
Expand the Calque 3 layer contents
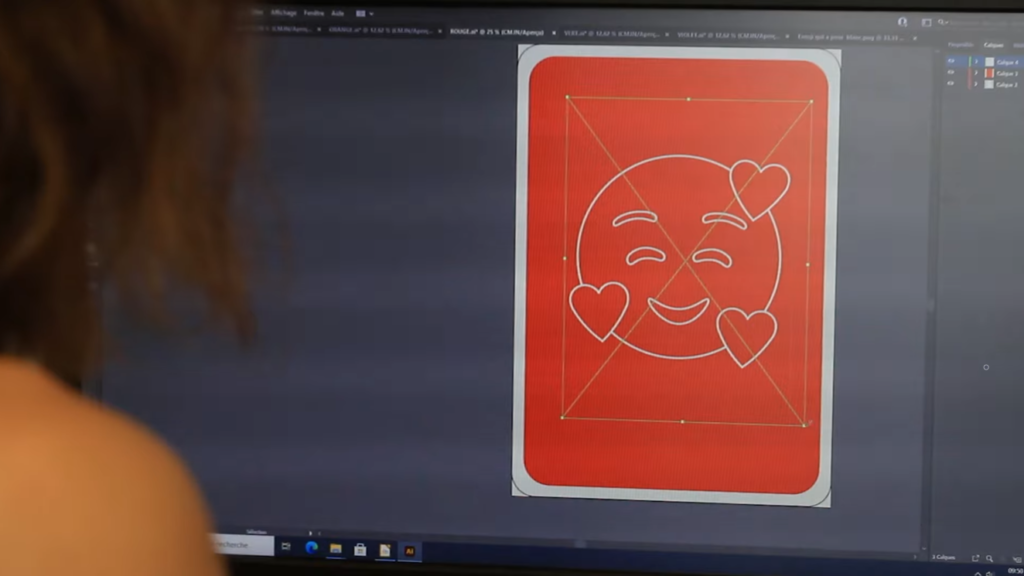pyautogui.click(x=976, y=73)
